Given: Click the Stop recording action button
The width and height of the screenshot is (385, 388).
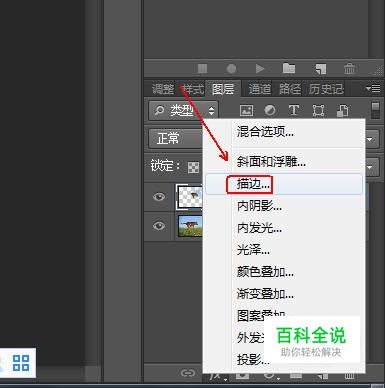Looking at the screenshot, I should click(x=202, y=69).
